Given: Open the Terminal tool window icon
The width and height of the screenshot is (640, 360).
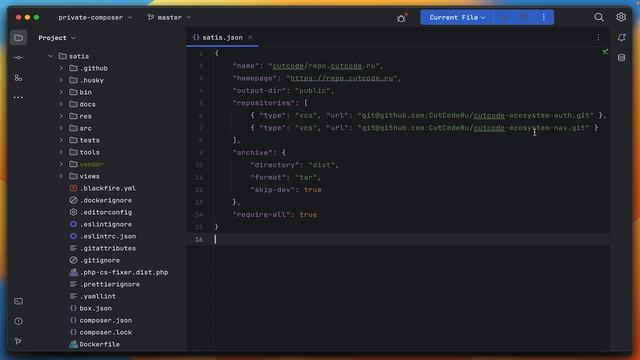Looking at the screenshot, I should click(x=18, y=301).
